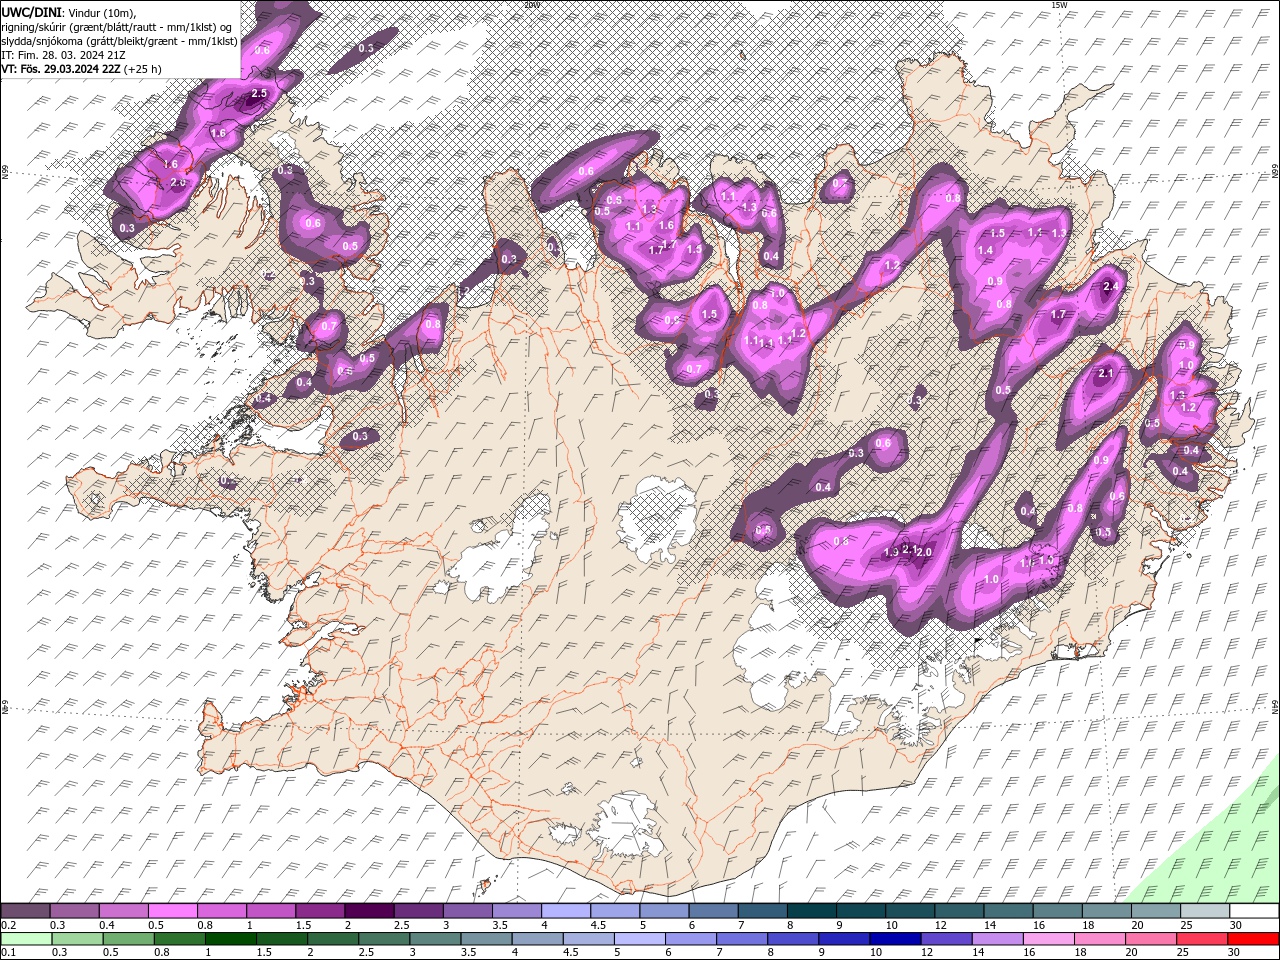Viewport: 1280px width, 960px height.
Task: Select the 'VT: Fös. 29.03.2024 22Z (+25 h)' line
Action: point(82,69)
